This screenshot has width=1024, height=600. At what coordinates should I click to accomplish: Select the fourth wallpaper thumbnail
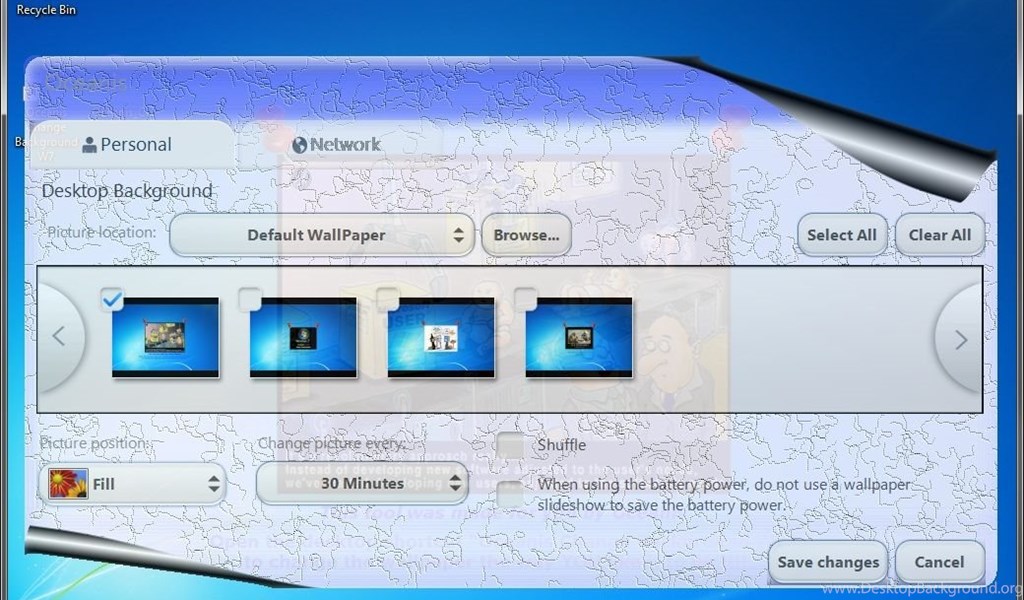579,338
